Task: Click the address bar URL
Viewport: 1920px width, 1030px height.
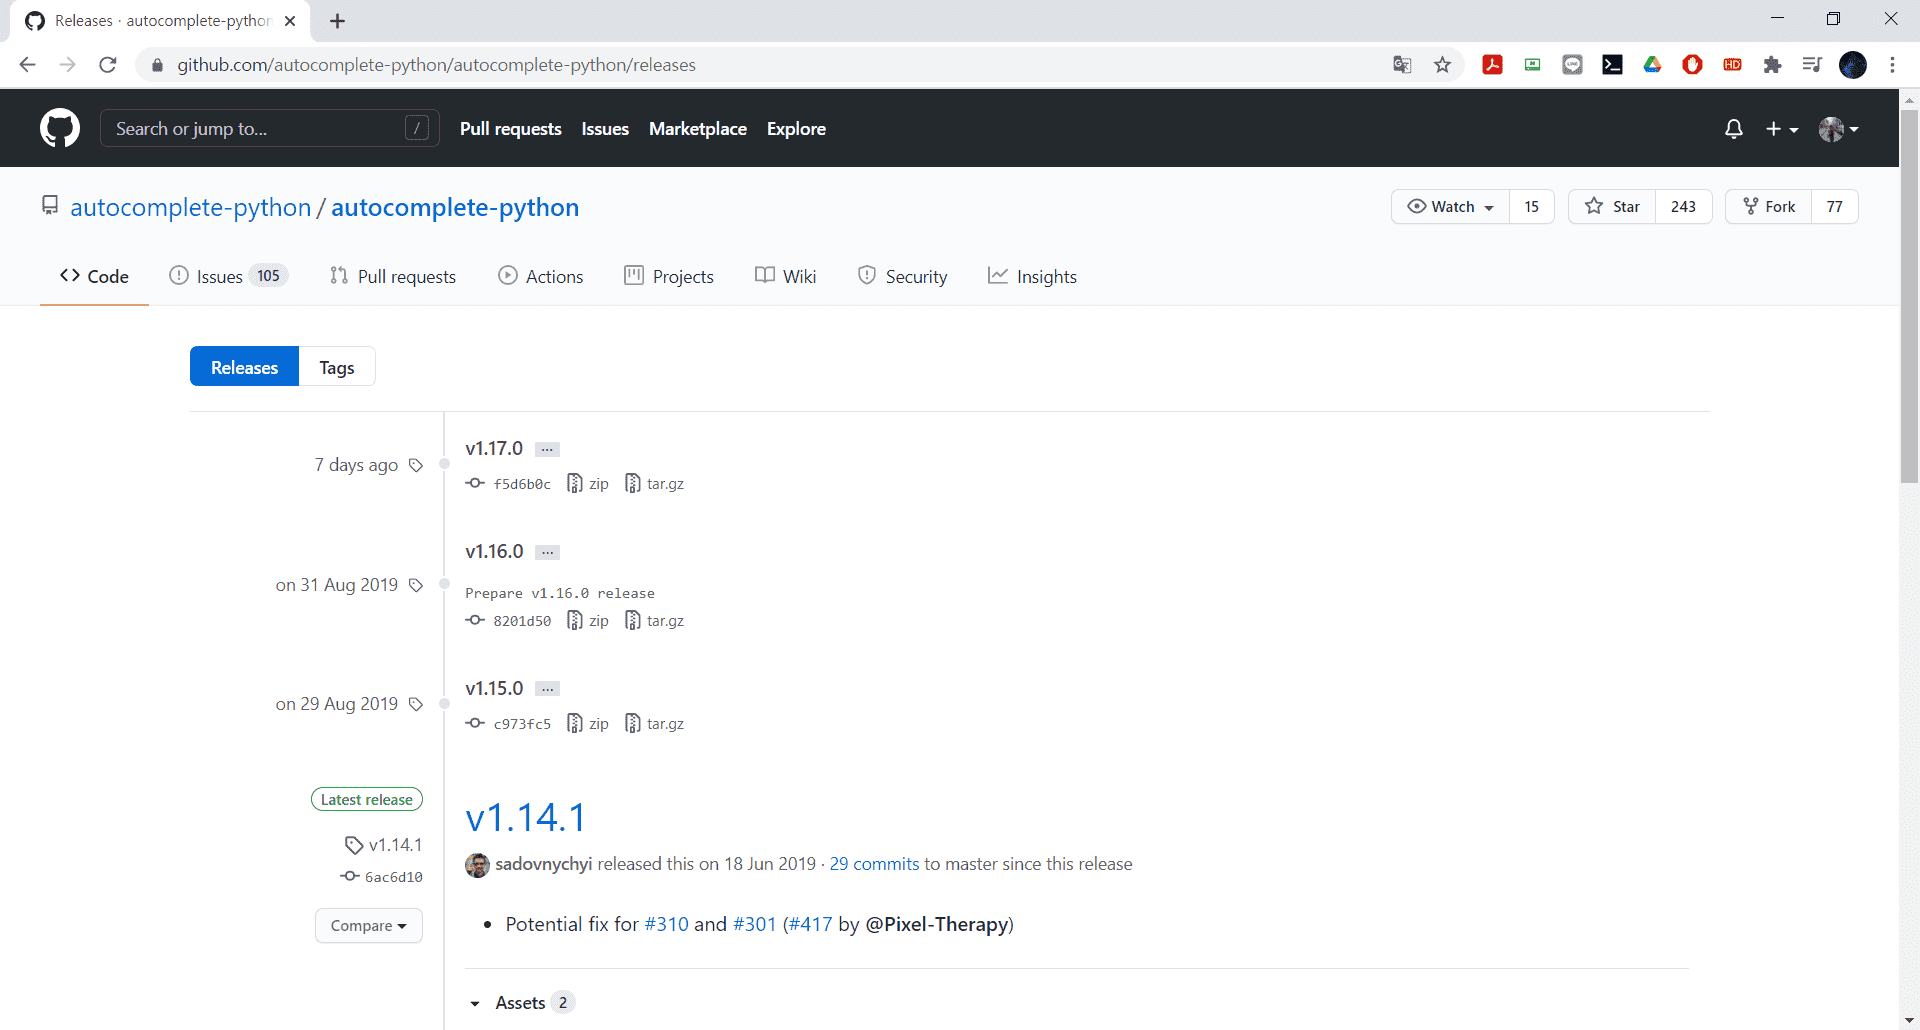Action: click(436, 65)
